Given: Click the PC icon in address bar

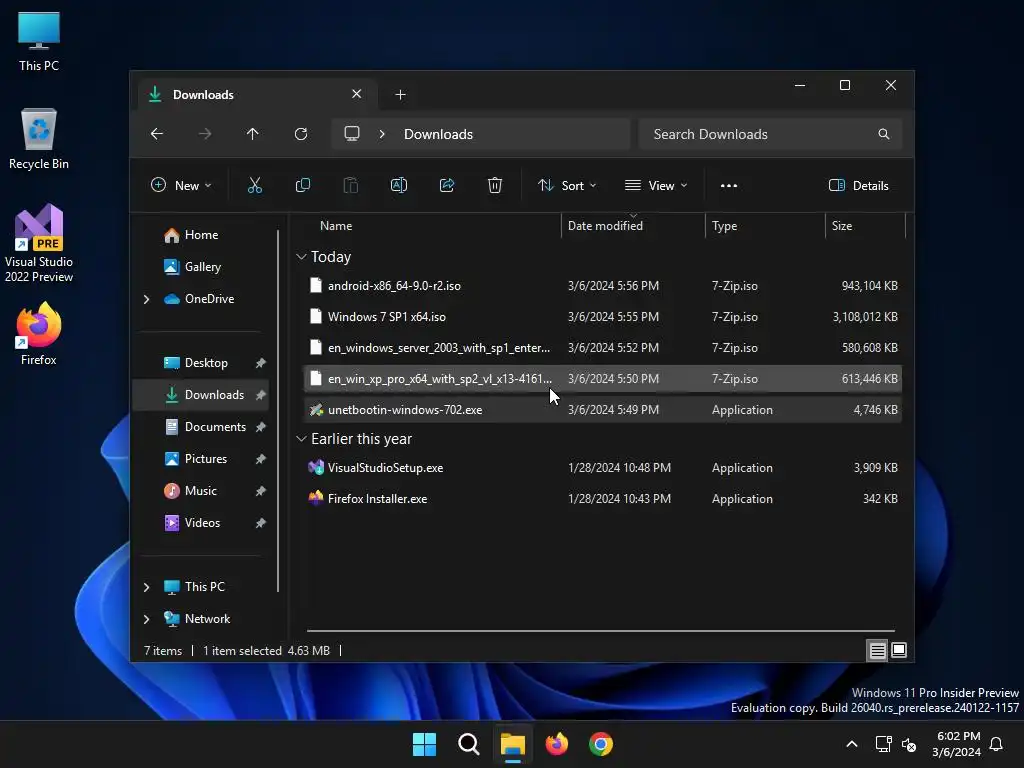Looking at the screenshot, I should tap(352, 134).
